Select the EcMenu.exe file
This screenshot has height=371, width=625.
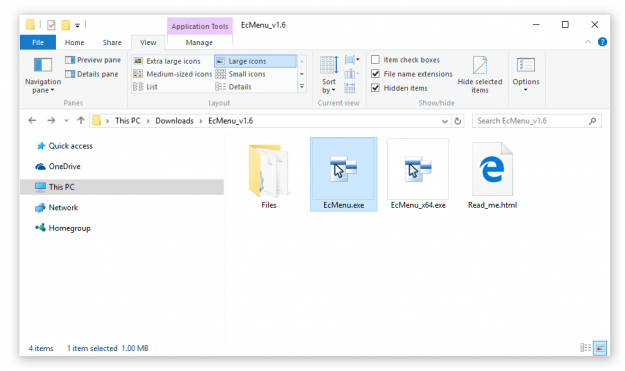tap(344, 175)
